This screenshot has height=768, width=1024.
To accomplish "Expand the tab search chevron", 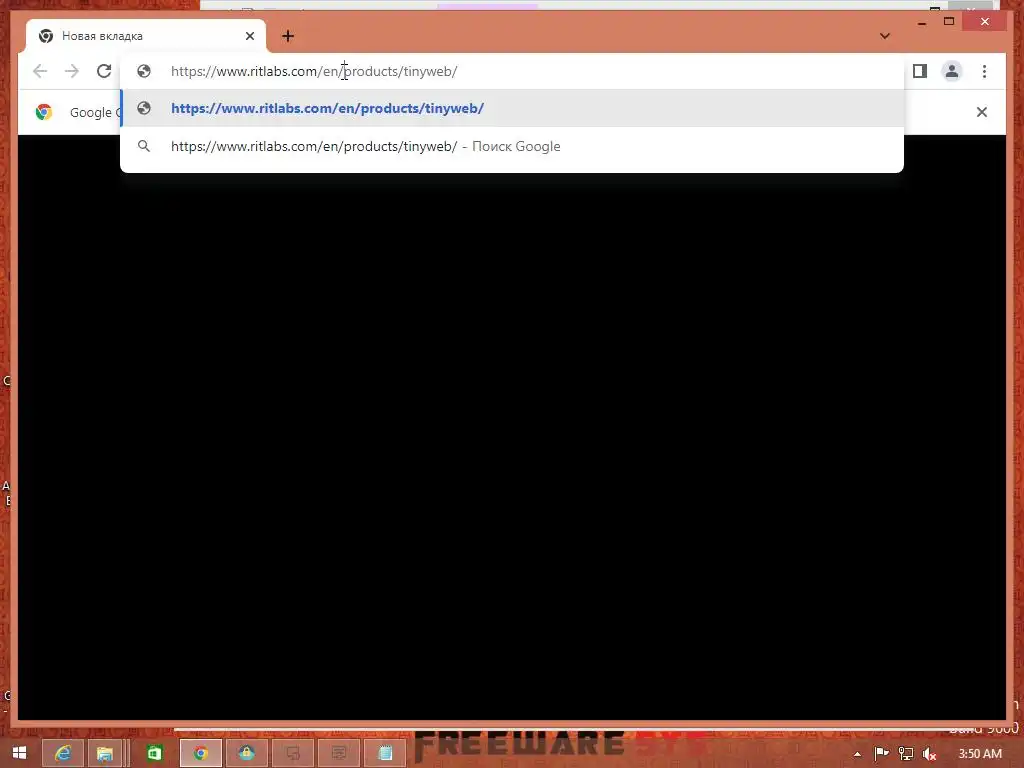I will (x=885, y=36).
